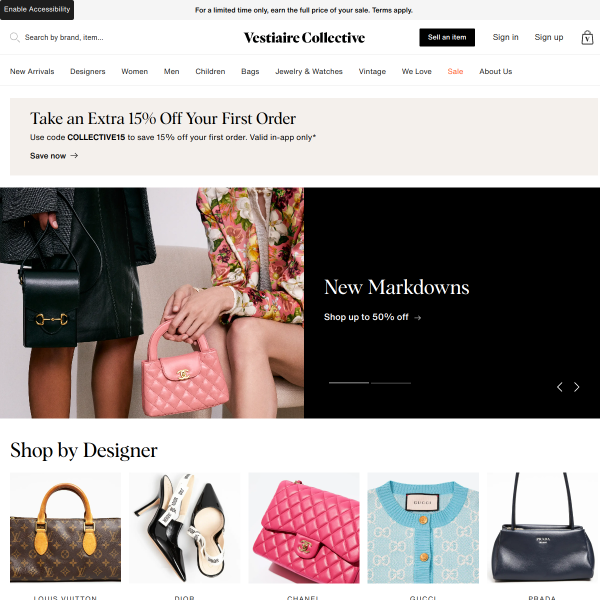Open the Sale menu item
The width and height of the screenshot is (600, 600).
click(455, 72)
